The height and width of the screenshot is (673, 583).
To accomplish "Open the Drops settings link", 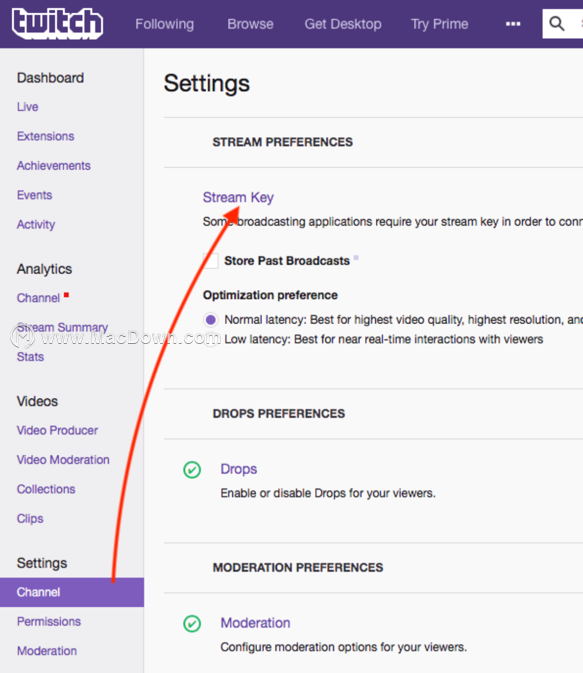I will [x=239, y=469].
